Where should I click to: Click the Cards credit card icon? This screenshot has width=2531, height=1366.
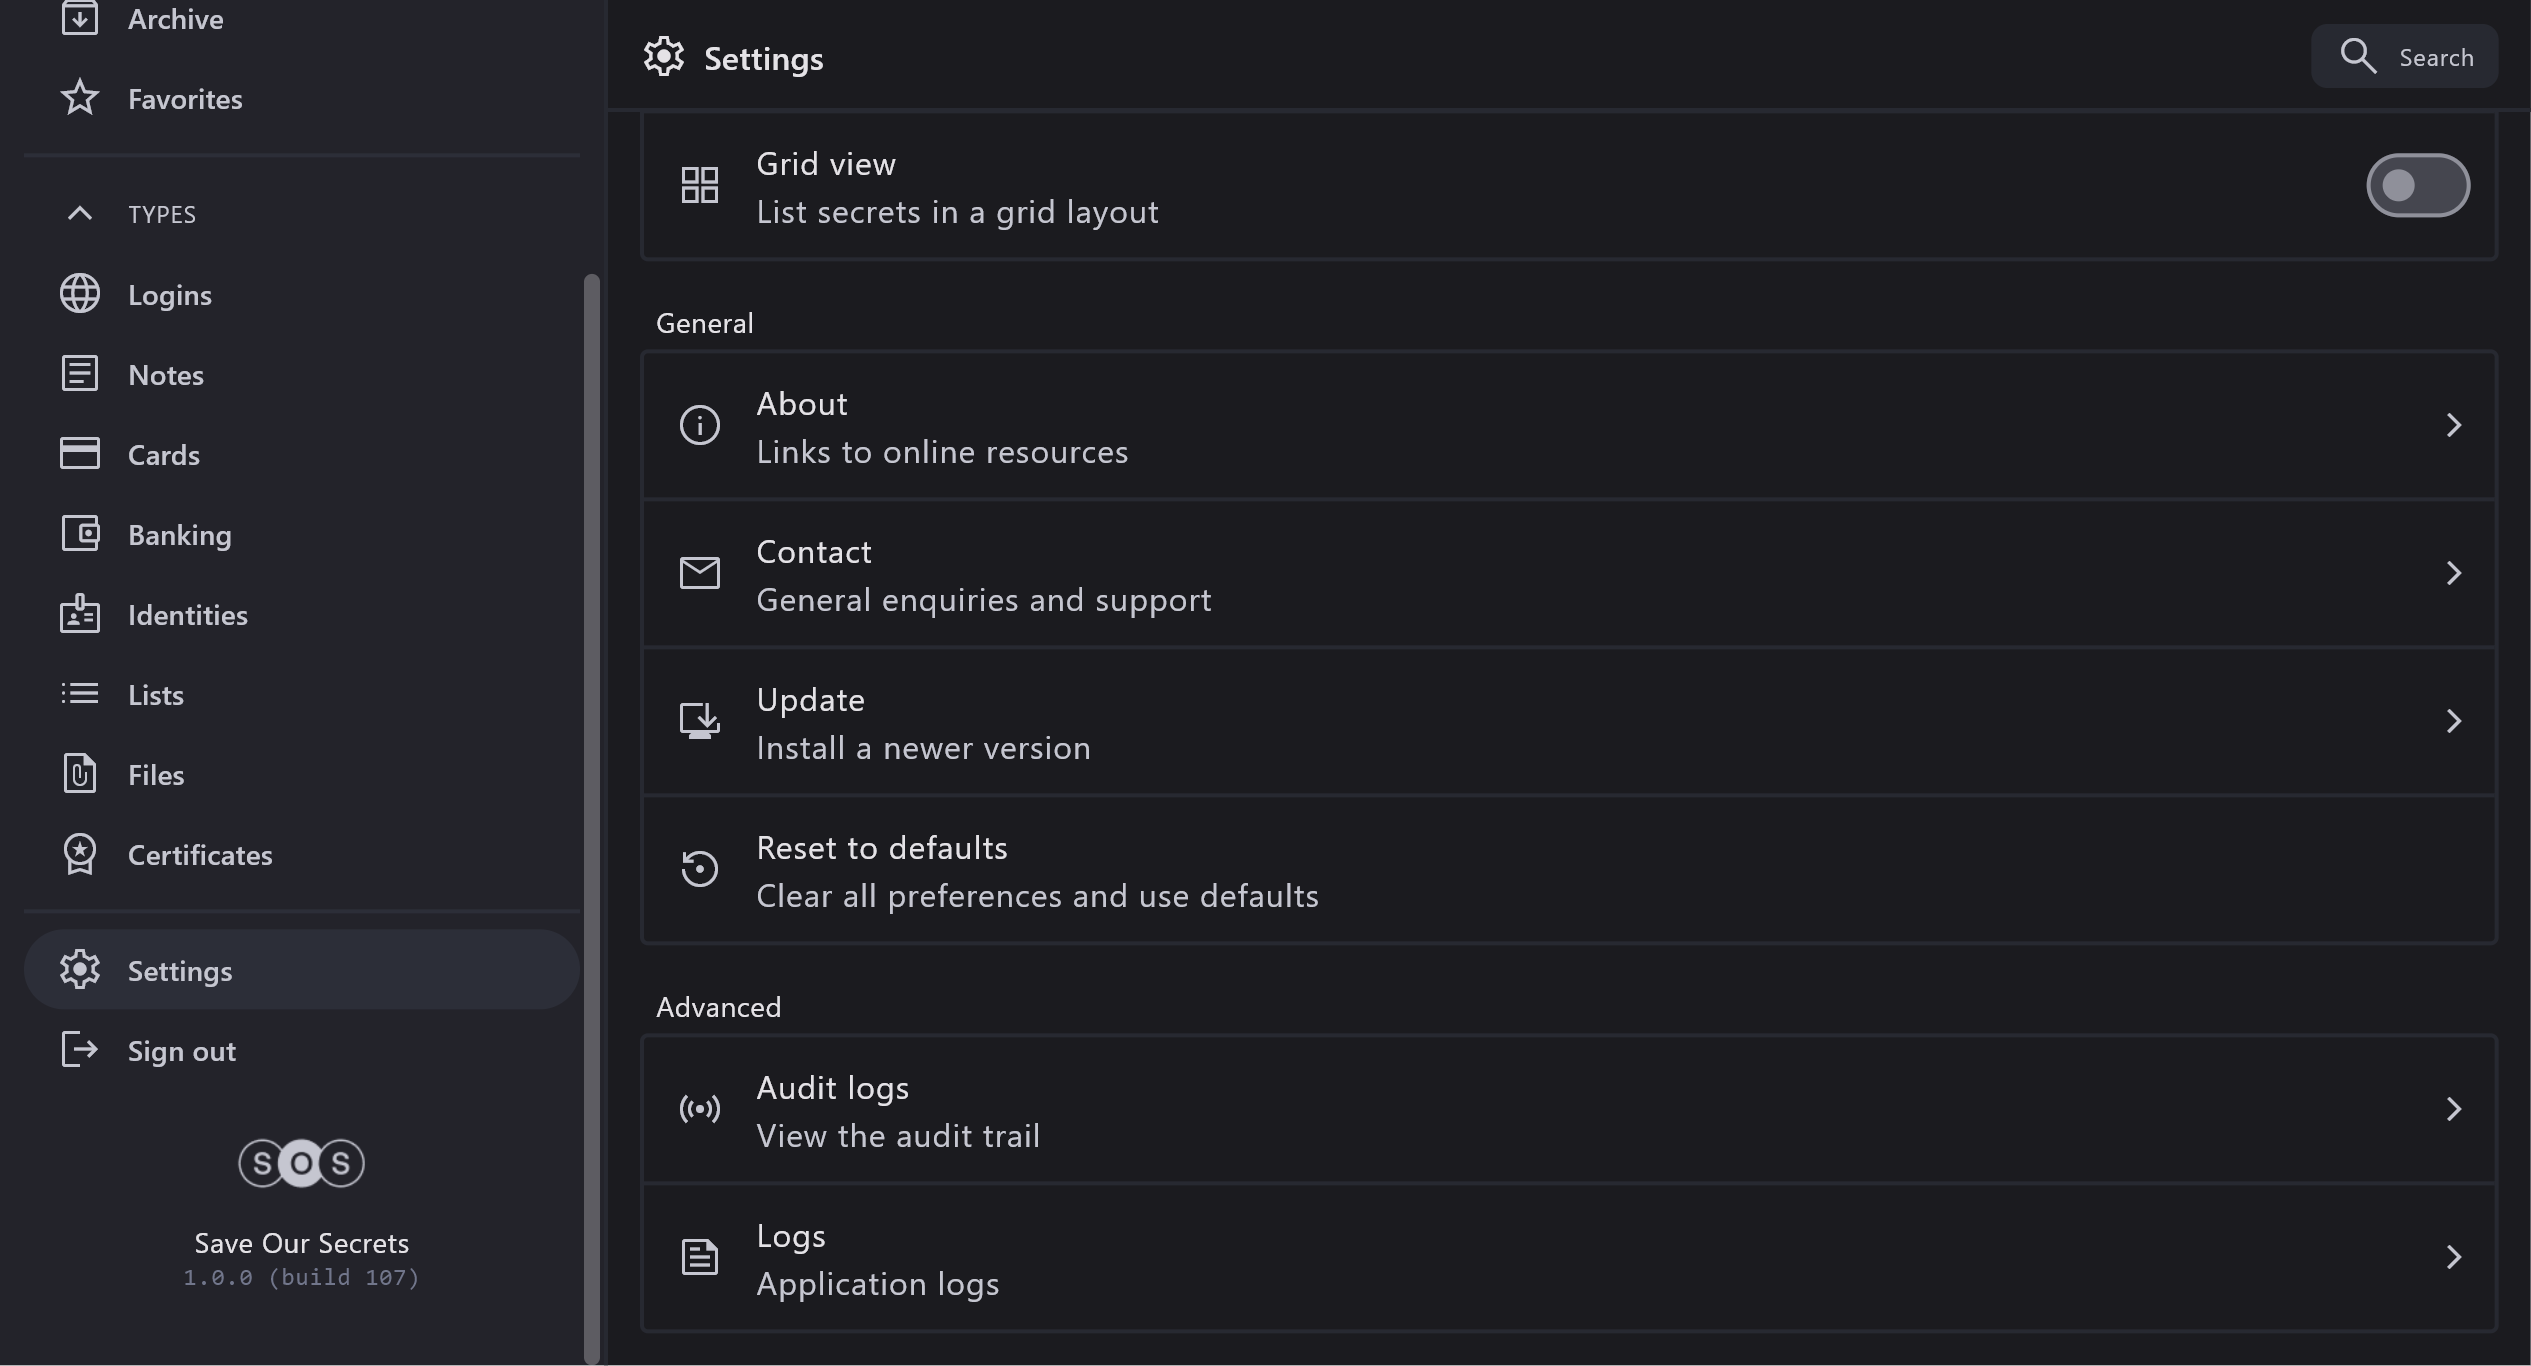[80, 454]
